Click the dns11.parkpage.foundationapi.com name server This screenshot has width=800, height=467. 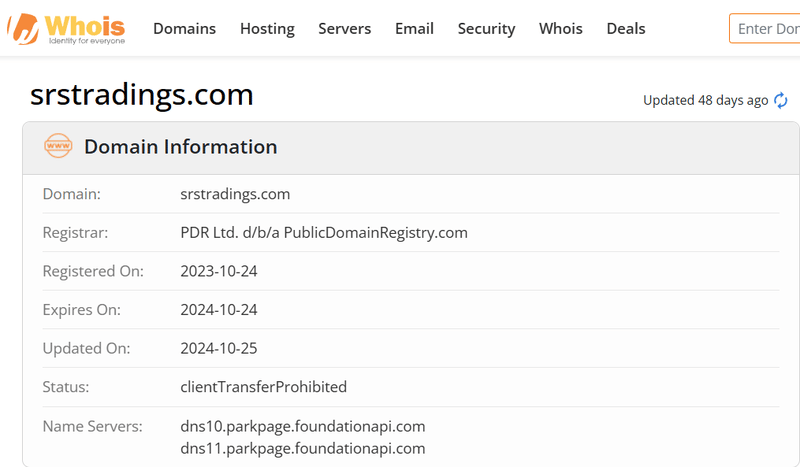click(302, 448)
